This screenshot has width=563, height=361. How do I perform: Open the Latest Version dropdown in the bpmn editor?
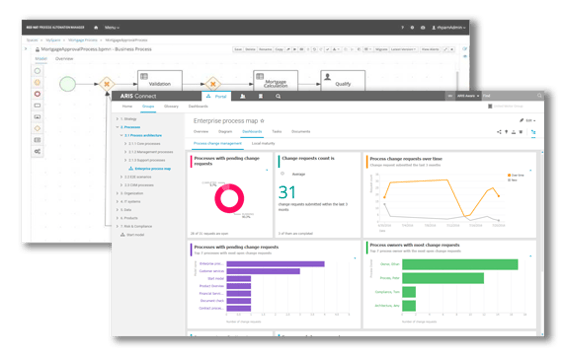[x=403, y=49]
